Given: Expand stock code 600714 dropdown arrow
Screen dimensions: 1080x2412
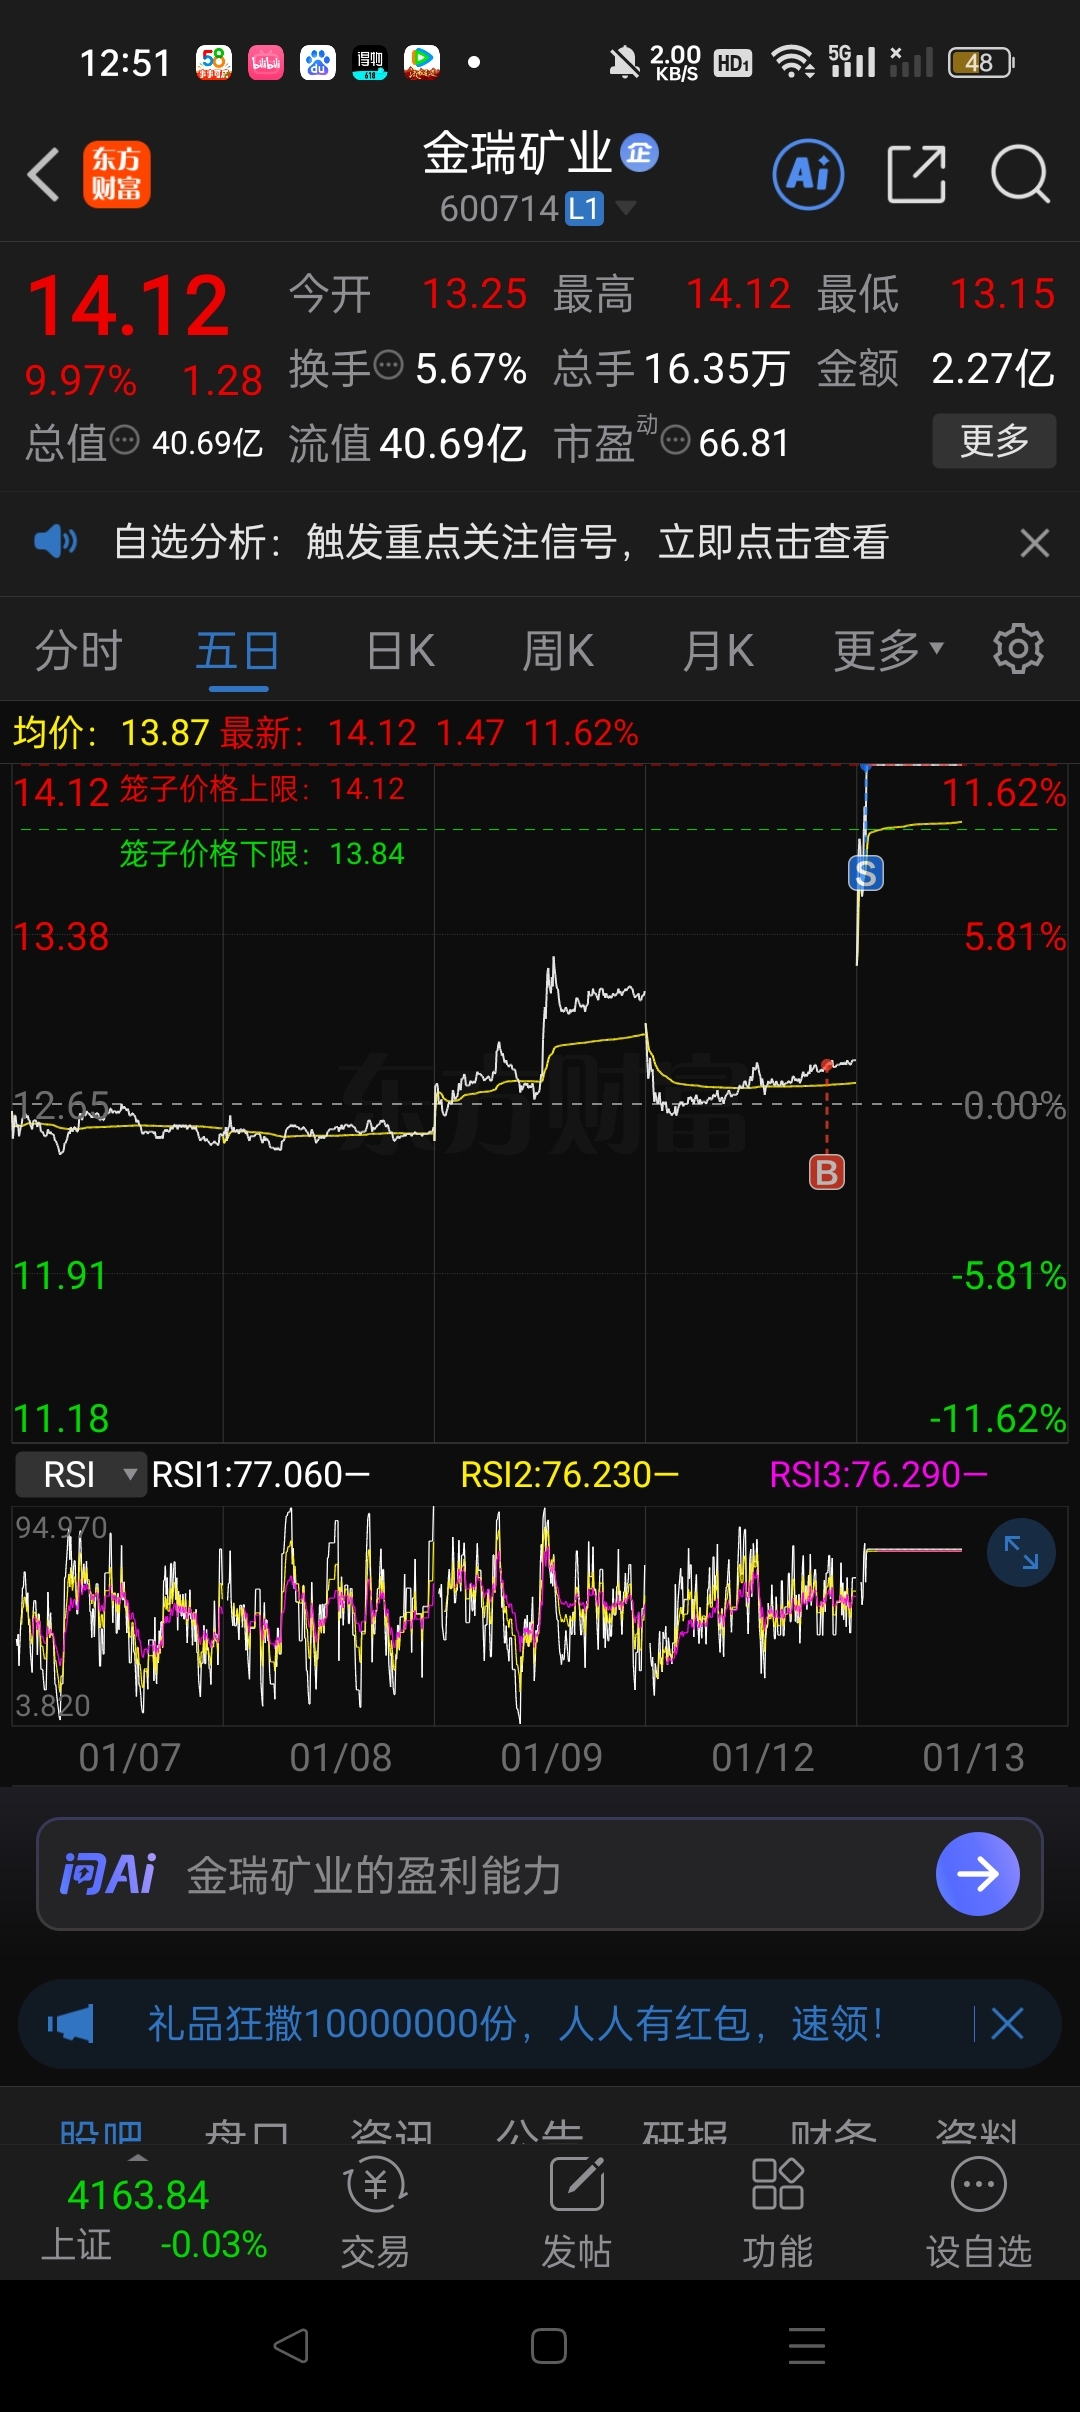Looking at the screenshot, I should pos(626,208).
